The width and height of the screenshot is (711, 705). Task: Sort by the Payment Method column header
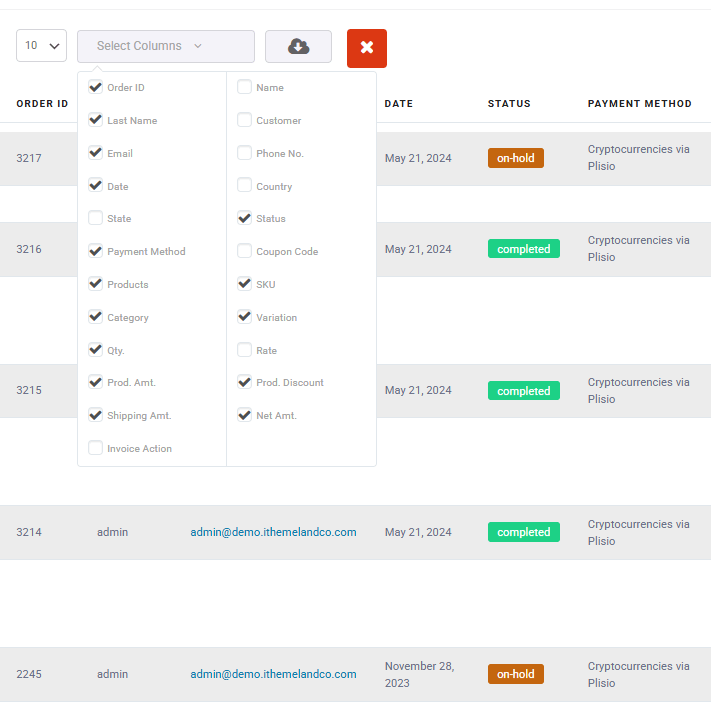point(639,104)
